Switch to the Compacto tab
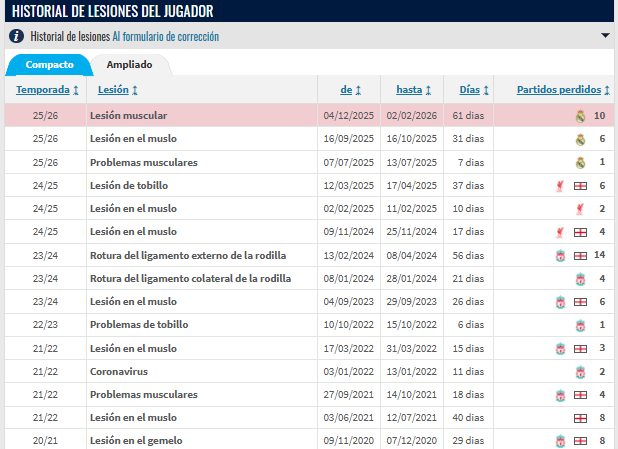 click(50, 65)
